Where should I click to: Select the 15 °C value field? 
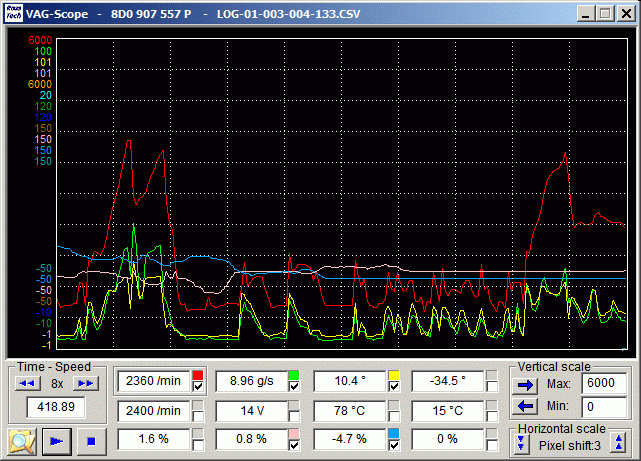click(x=448, y=411)
